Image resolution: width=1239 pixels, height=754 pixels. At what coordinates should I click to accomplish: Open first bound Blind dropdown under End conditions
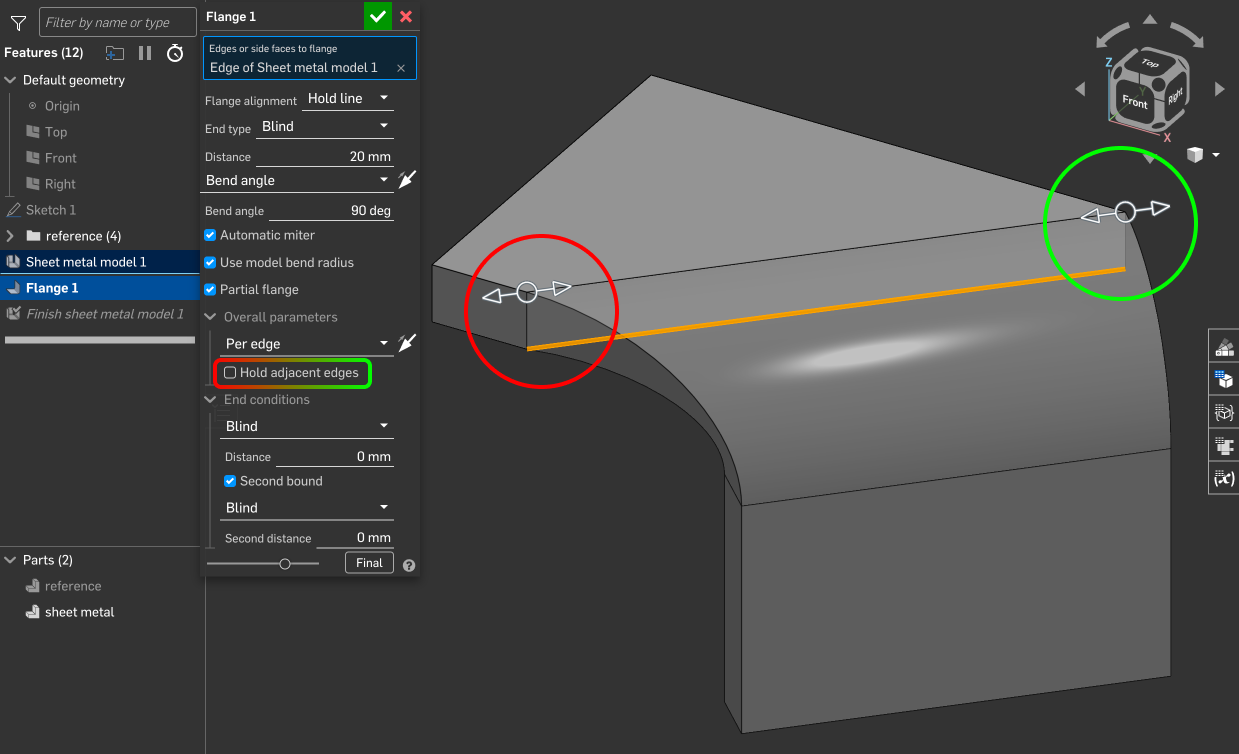pyautogui.click(x=306, y=427)
